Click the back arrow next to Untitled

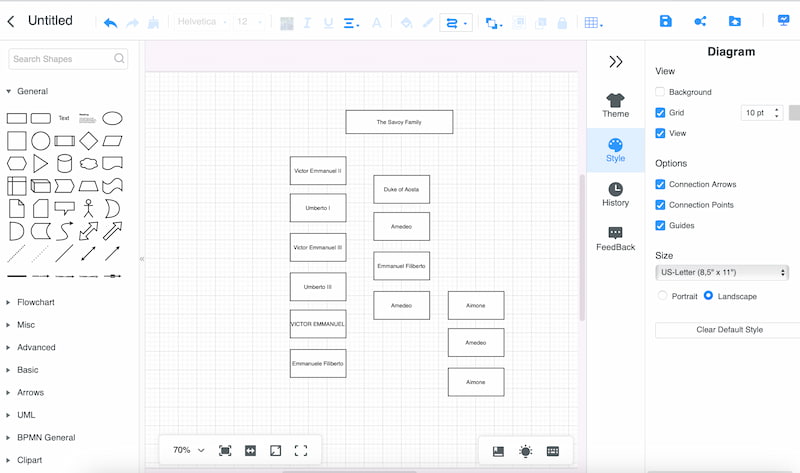11,21
